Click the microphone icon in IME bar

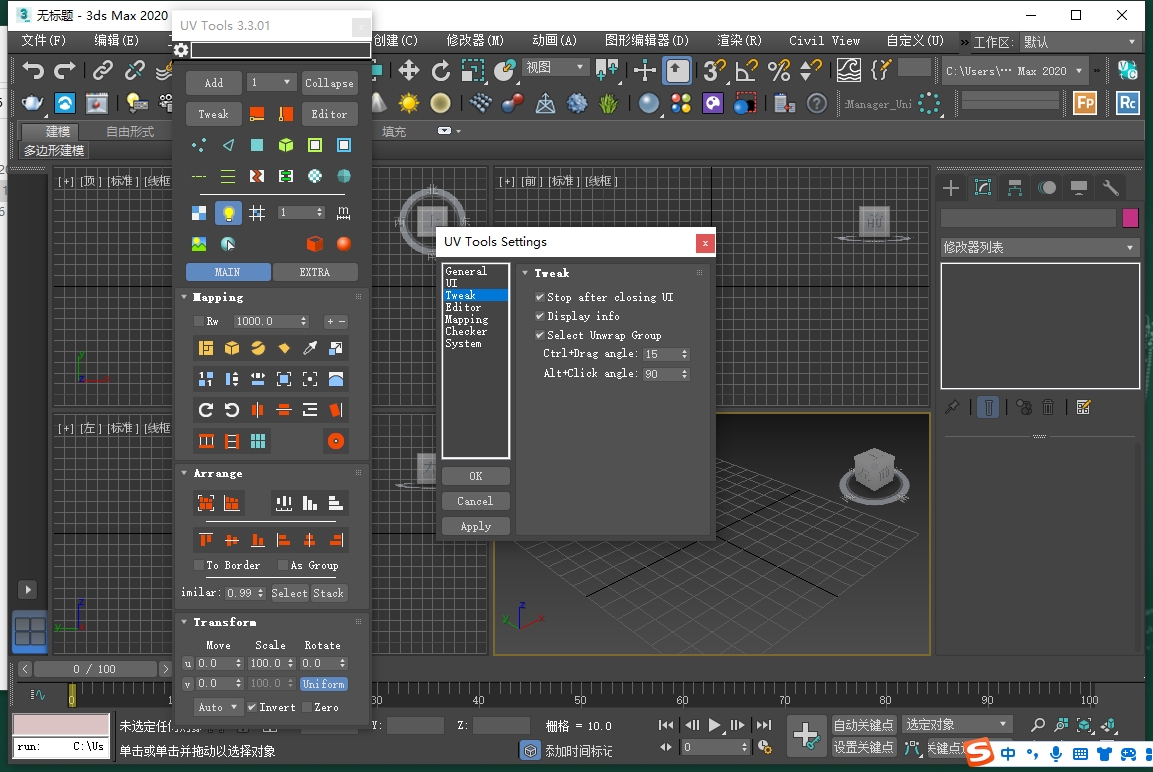(x=1056, y=754)
